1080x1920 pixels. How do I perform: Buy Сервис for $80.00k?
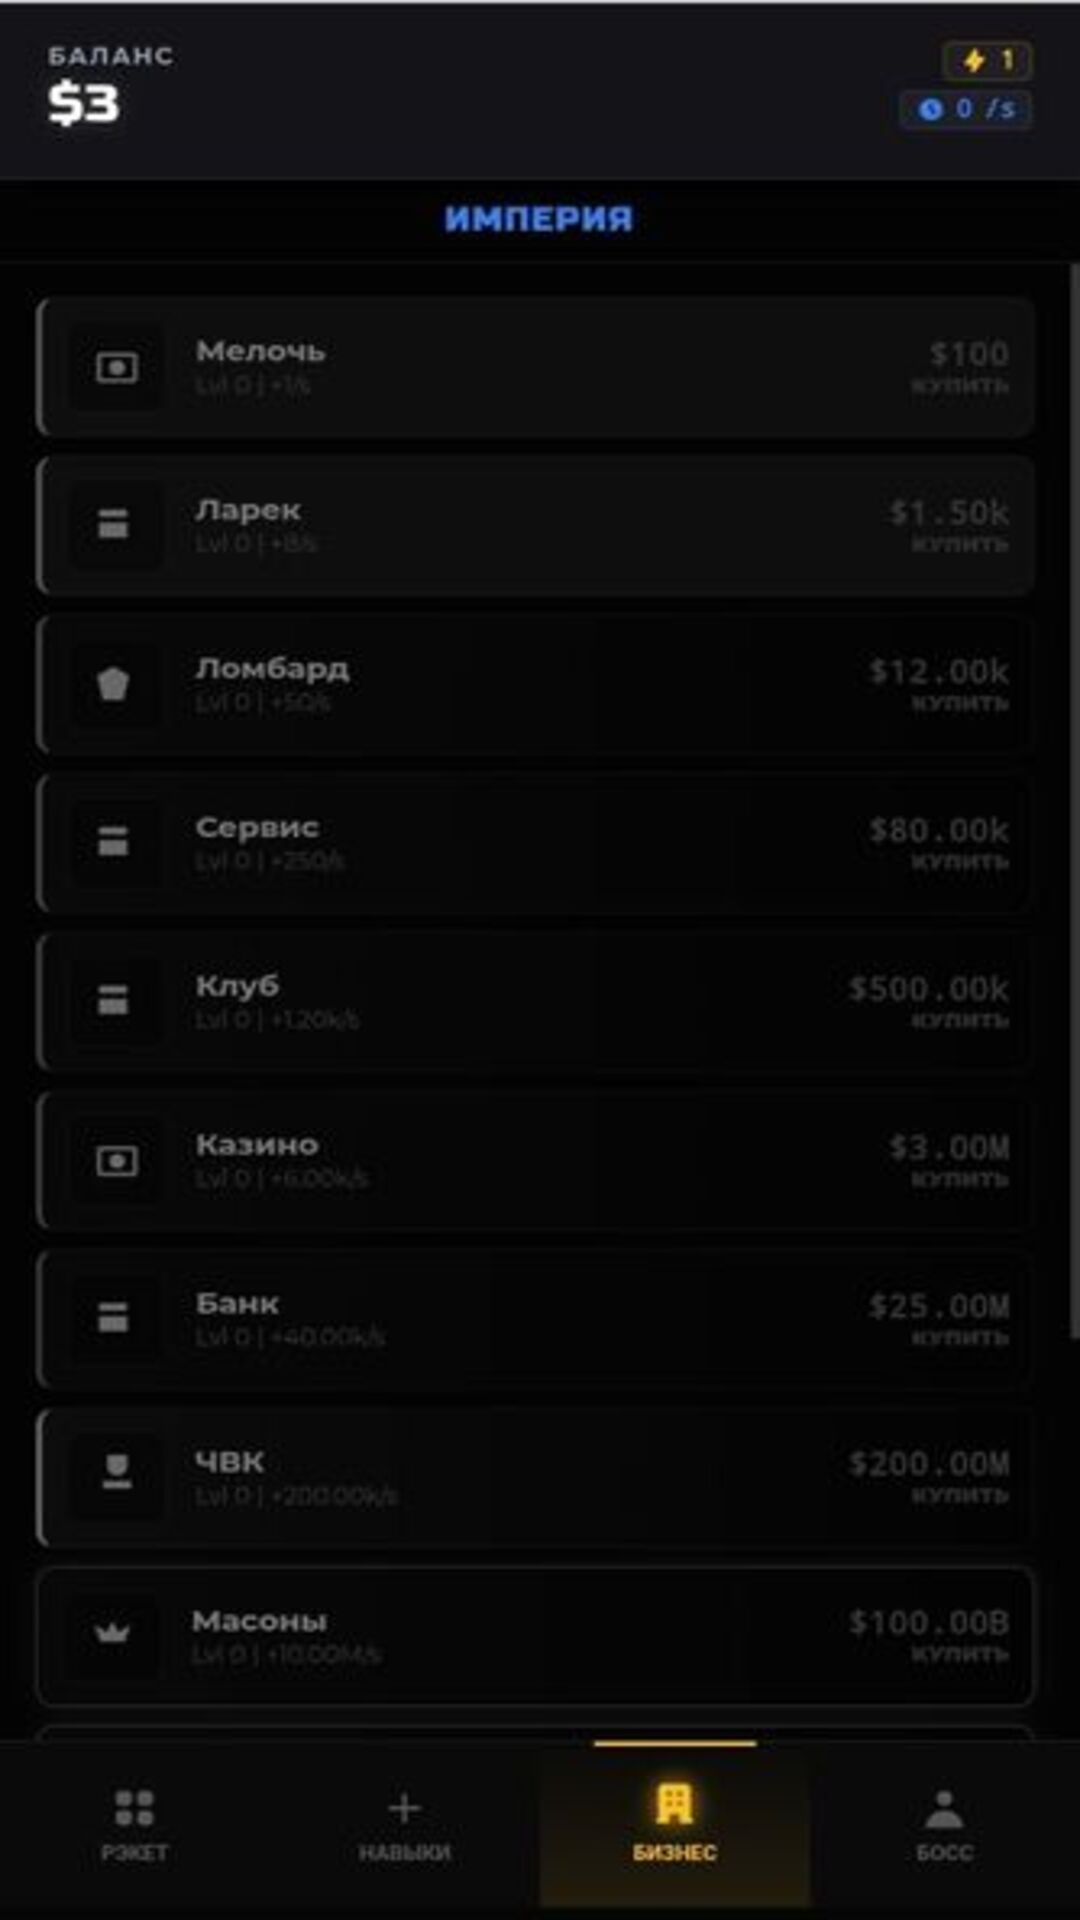point(940,843)
